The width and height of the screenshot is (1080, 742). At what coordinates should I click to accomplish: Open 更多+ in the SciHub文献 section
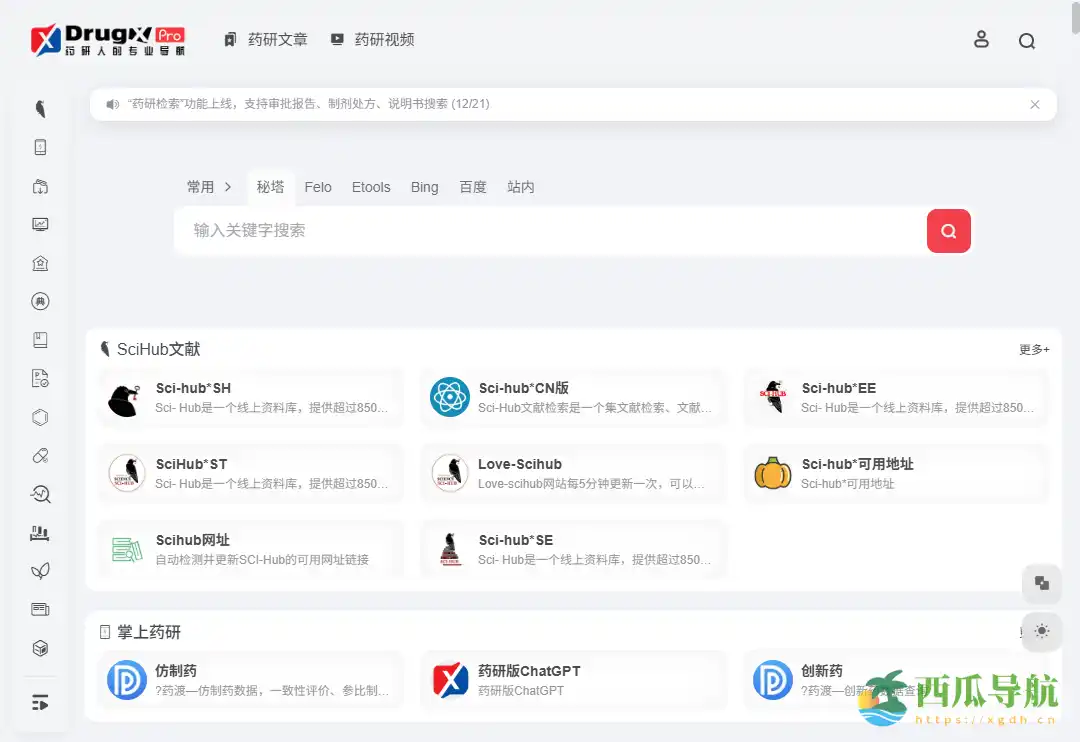pyautogui.click(x=1033, y=350)
